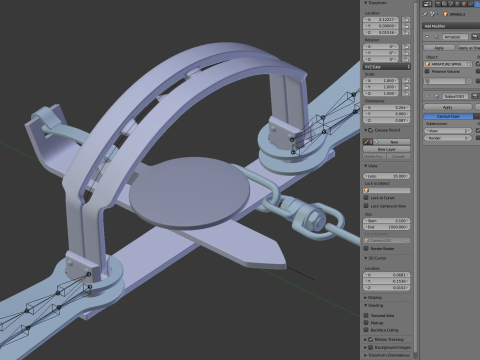The width and height of the screenshot is (480, 360).
Task: Collapse the Subsurf modifier panel
Action: 427,96
